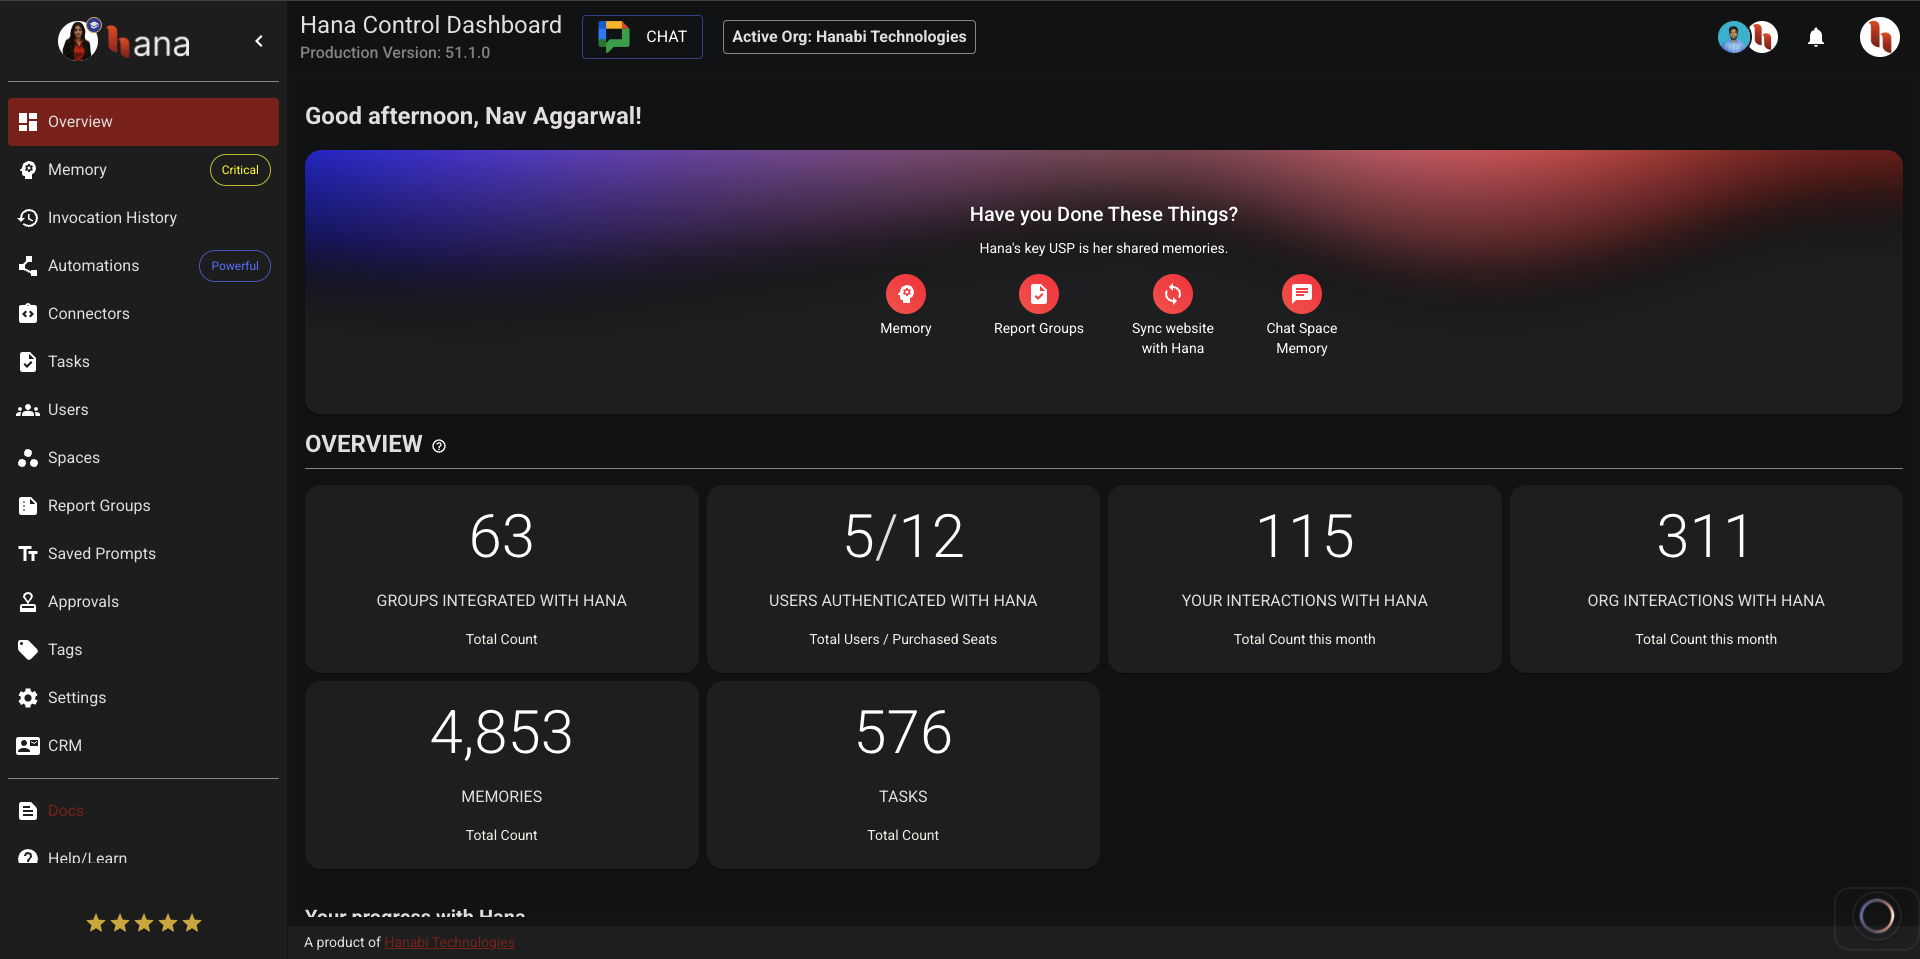Open user profile avatar at top right
The image size is (1920, 959).
click(x=1880, y=37)
